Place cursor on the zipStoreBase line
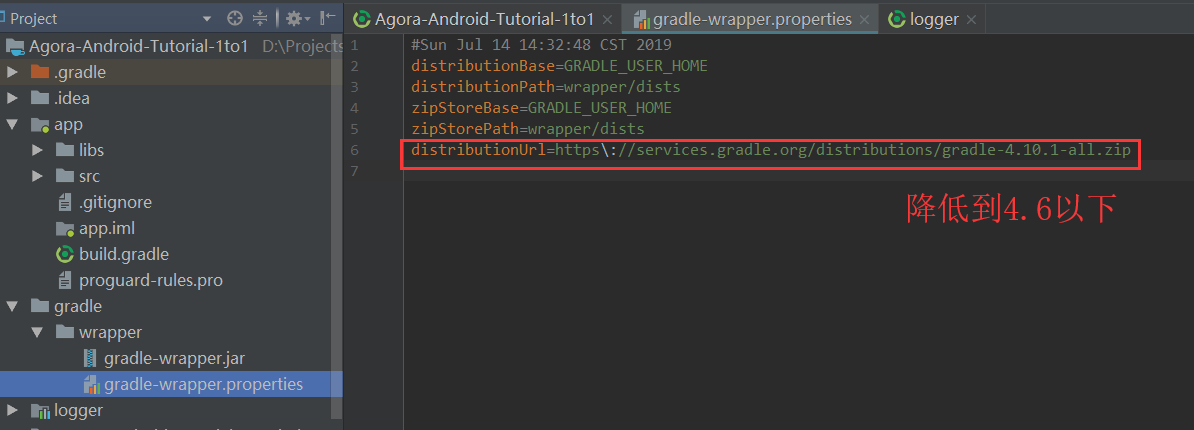The image size is (1194, 430). click(x=541, y=108)
